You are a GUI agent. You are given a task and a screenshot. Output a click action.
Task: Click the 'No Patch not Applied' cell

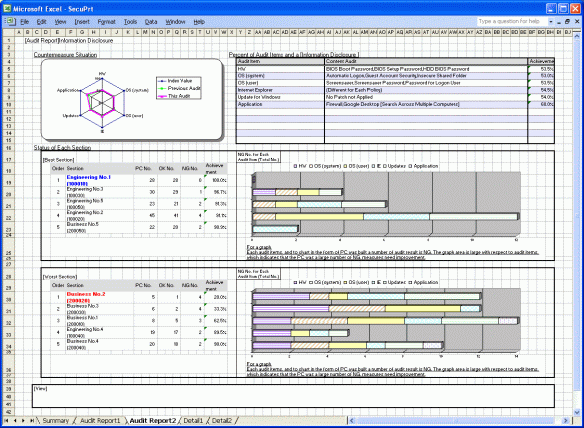[426, 97]
